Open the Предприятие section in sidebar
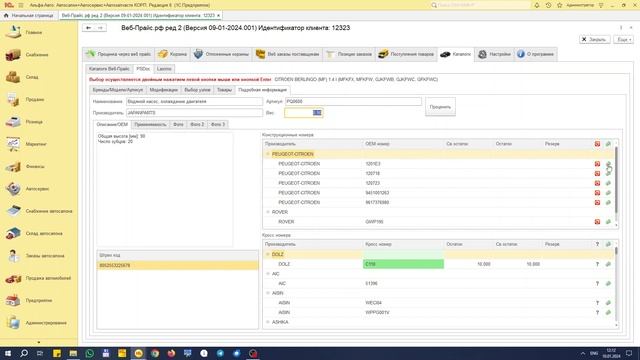Image resolution: width=640 pixels, height=360 pixels. 38,300
